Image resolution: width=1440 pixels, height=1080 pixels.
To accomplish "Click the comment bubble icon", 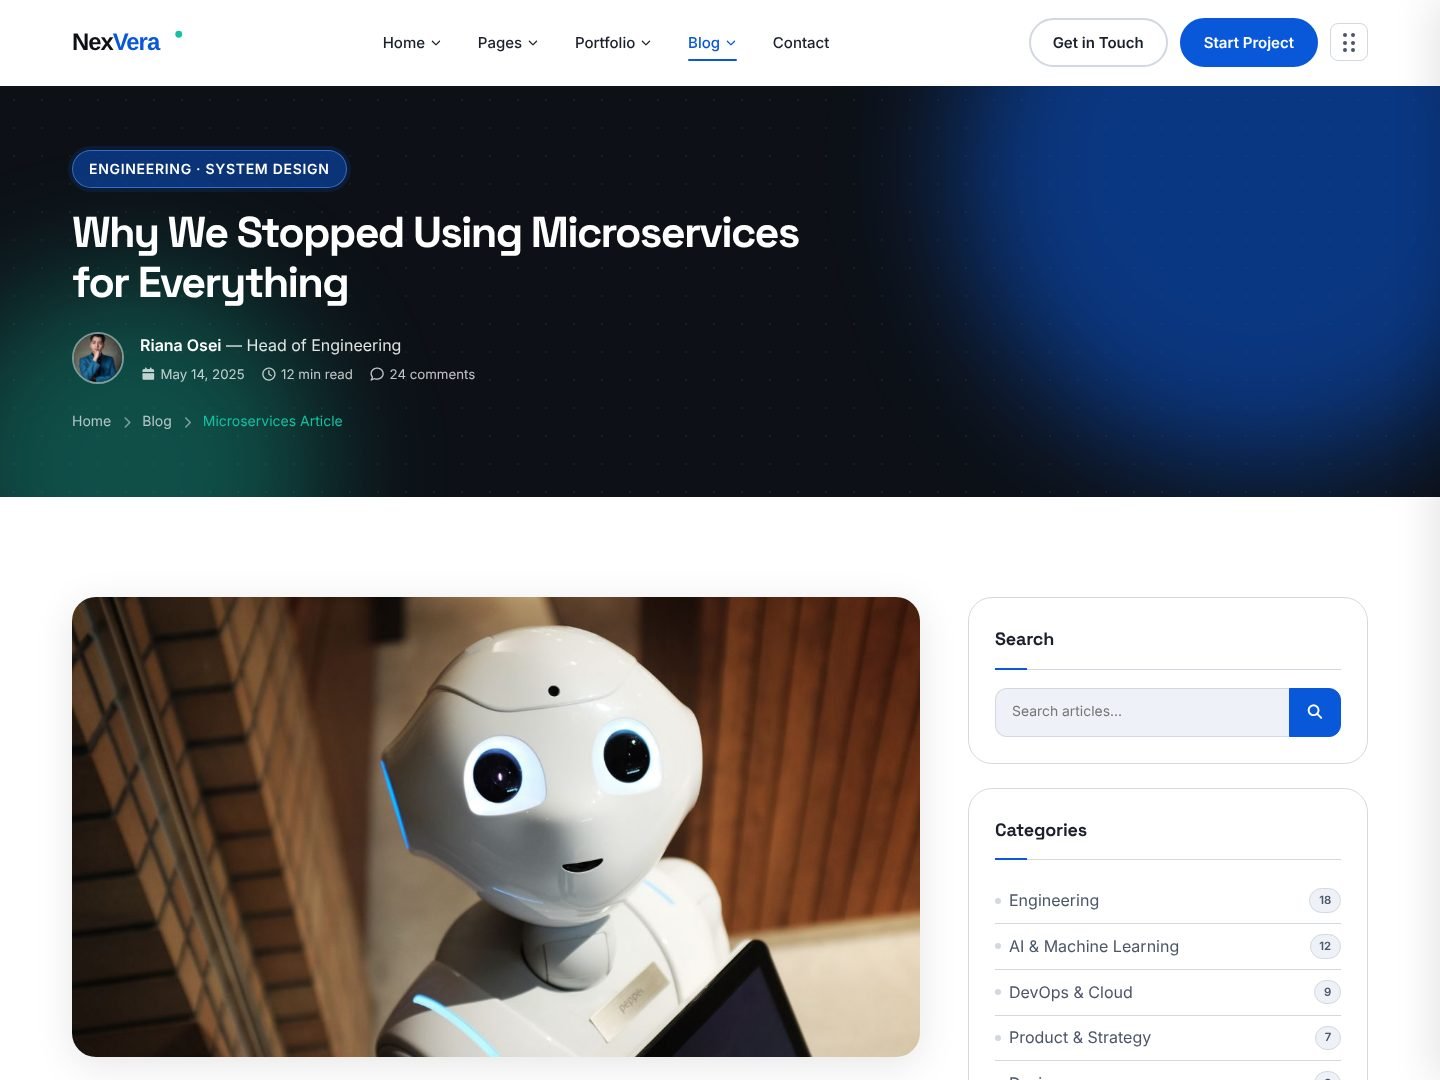I will [x=377, y=374].
